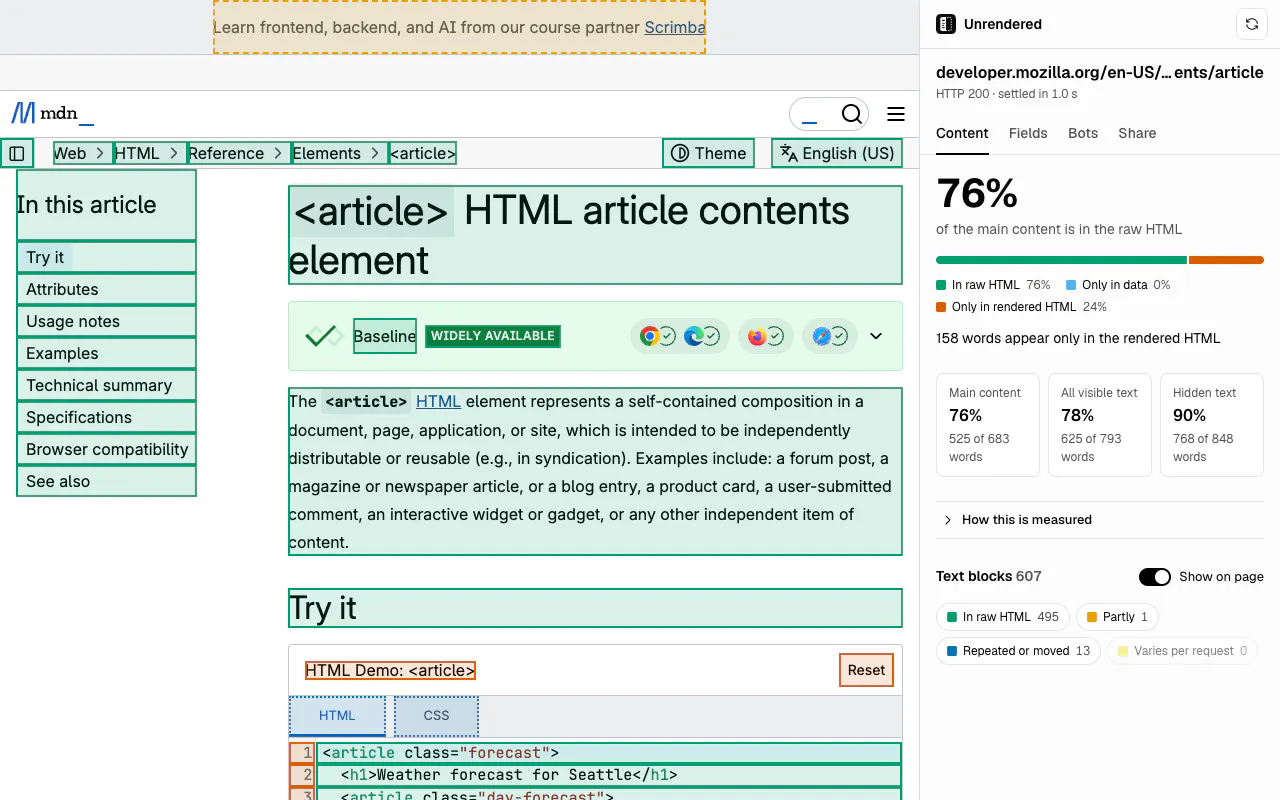The height and width of the screenshot is (800, 1280).
Task: Click the content coverage progress bar
Action: 1100,260
